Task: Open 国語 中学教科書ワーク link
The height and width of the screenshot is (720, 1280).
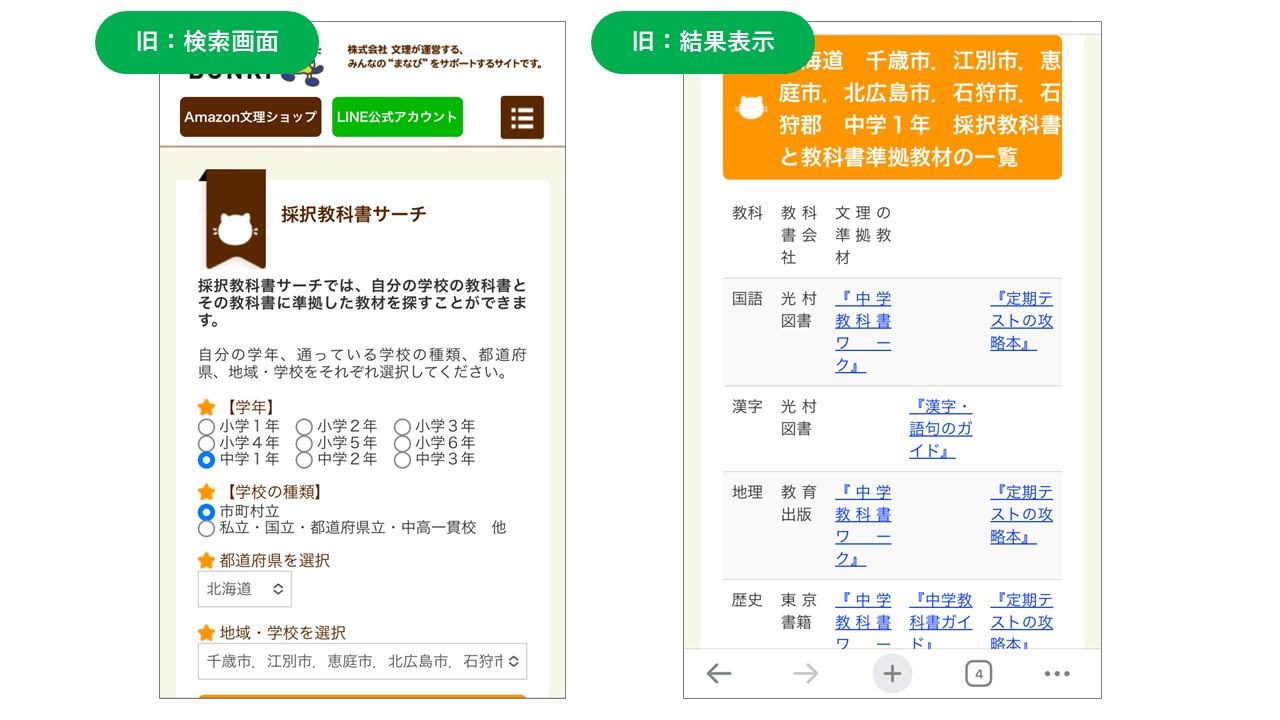Action: point(863,331)
